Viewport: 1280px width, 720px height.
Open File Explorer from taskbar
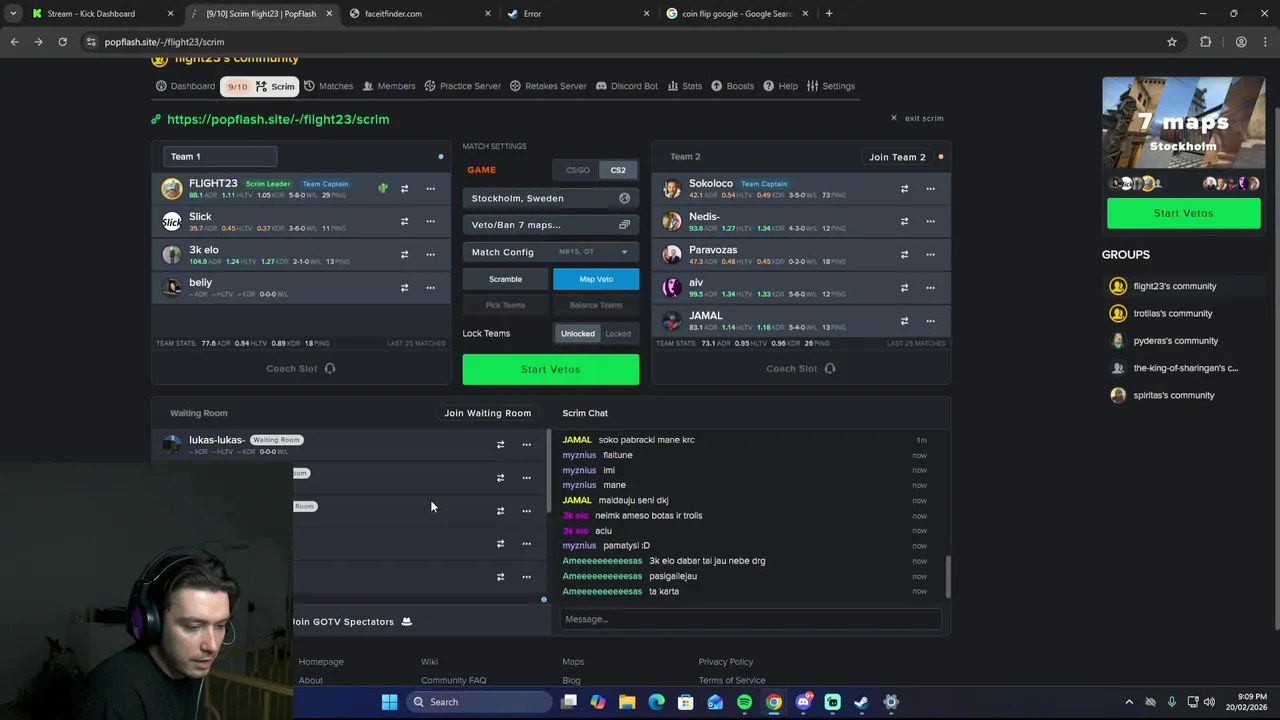tap(627, 702)
